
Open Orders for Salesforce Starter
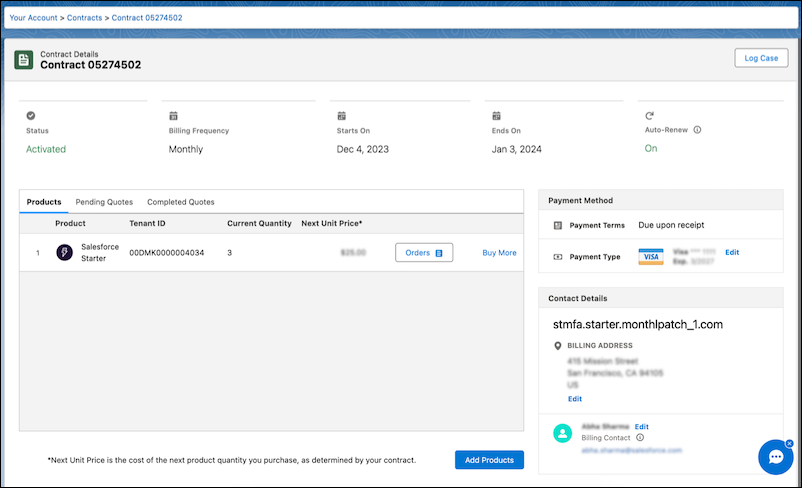424,253
